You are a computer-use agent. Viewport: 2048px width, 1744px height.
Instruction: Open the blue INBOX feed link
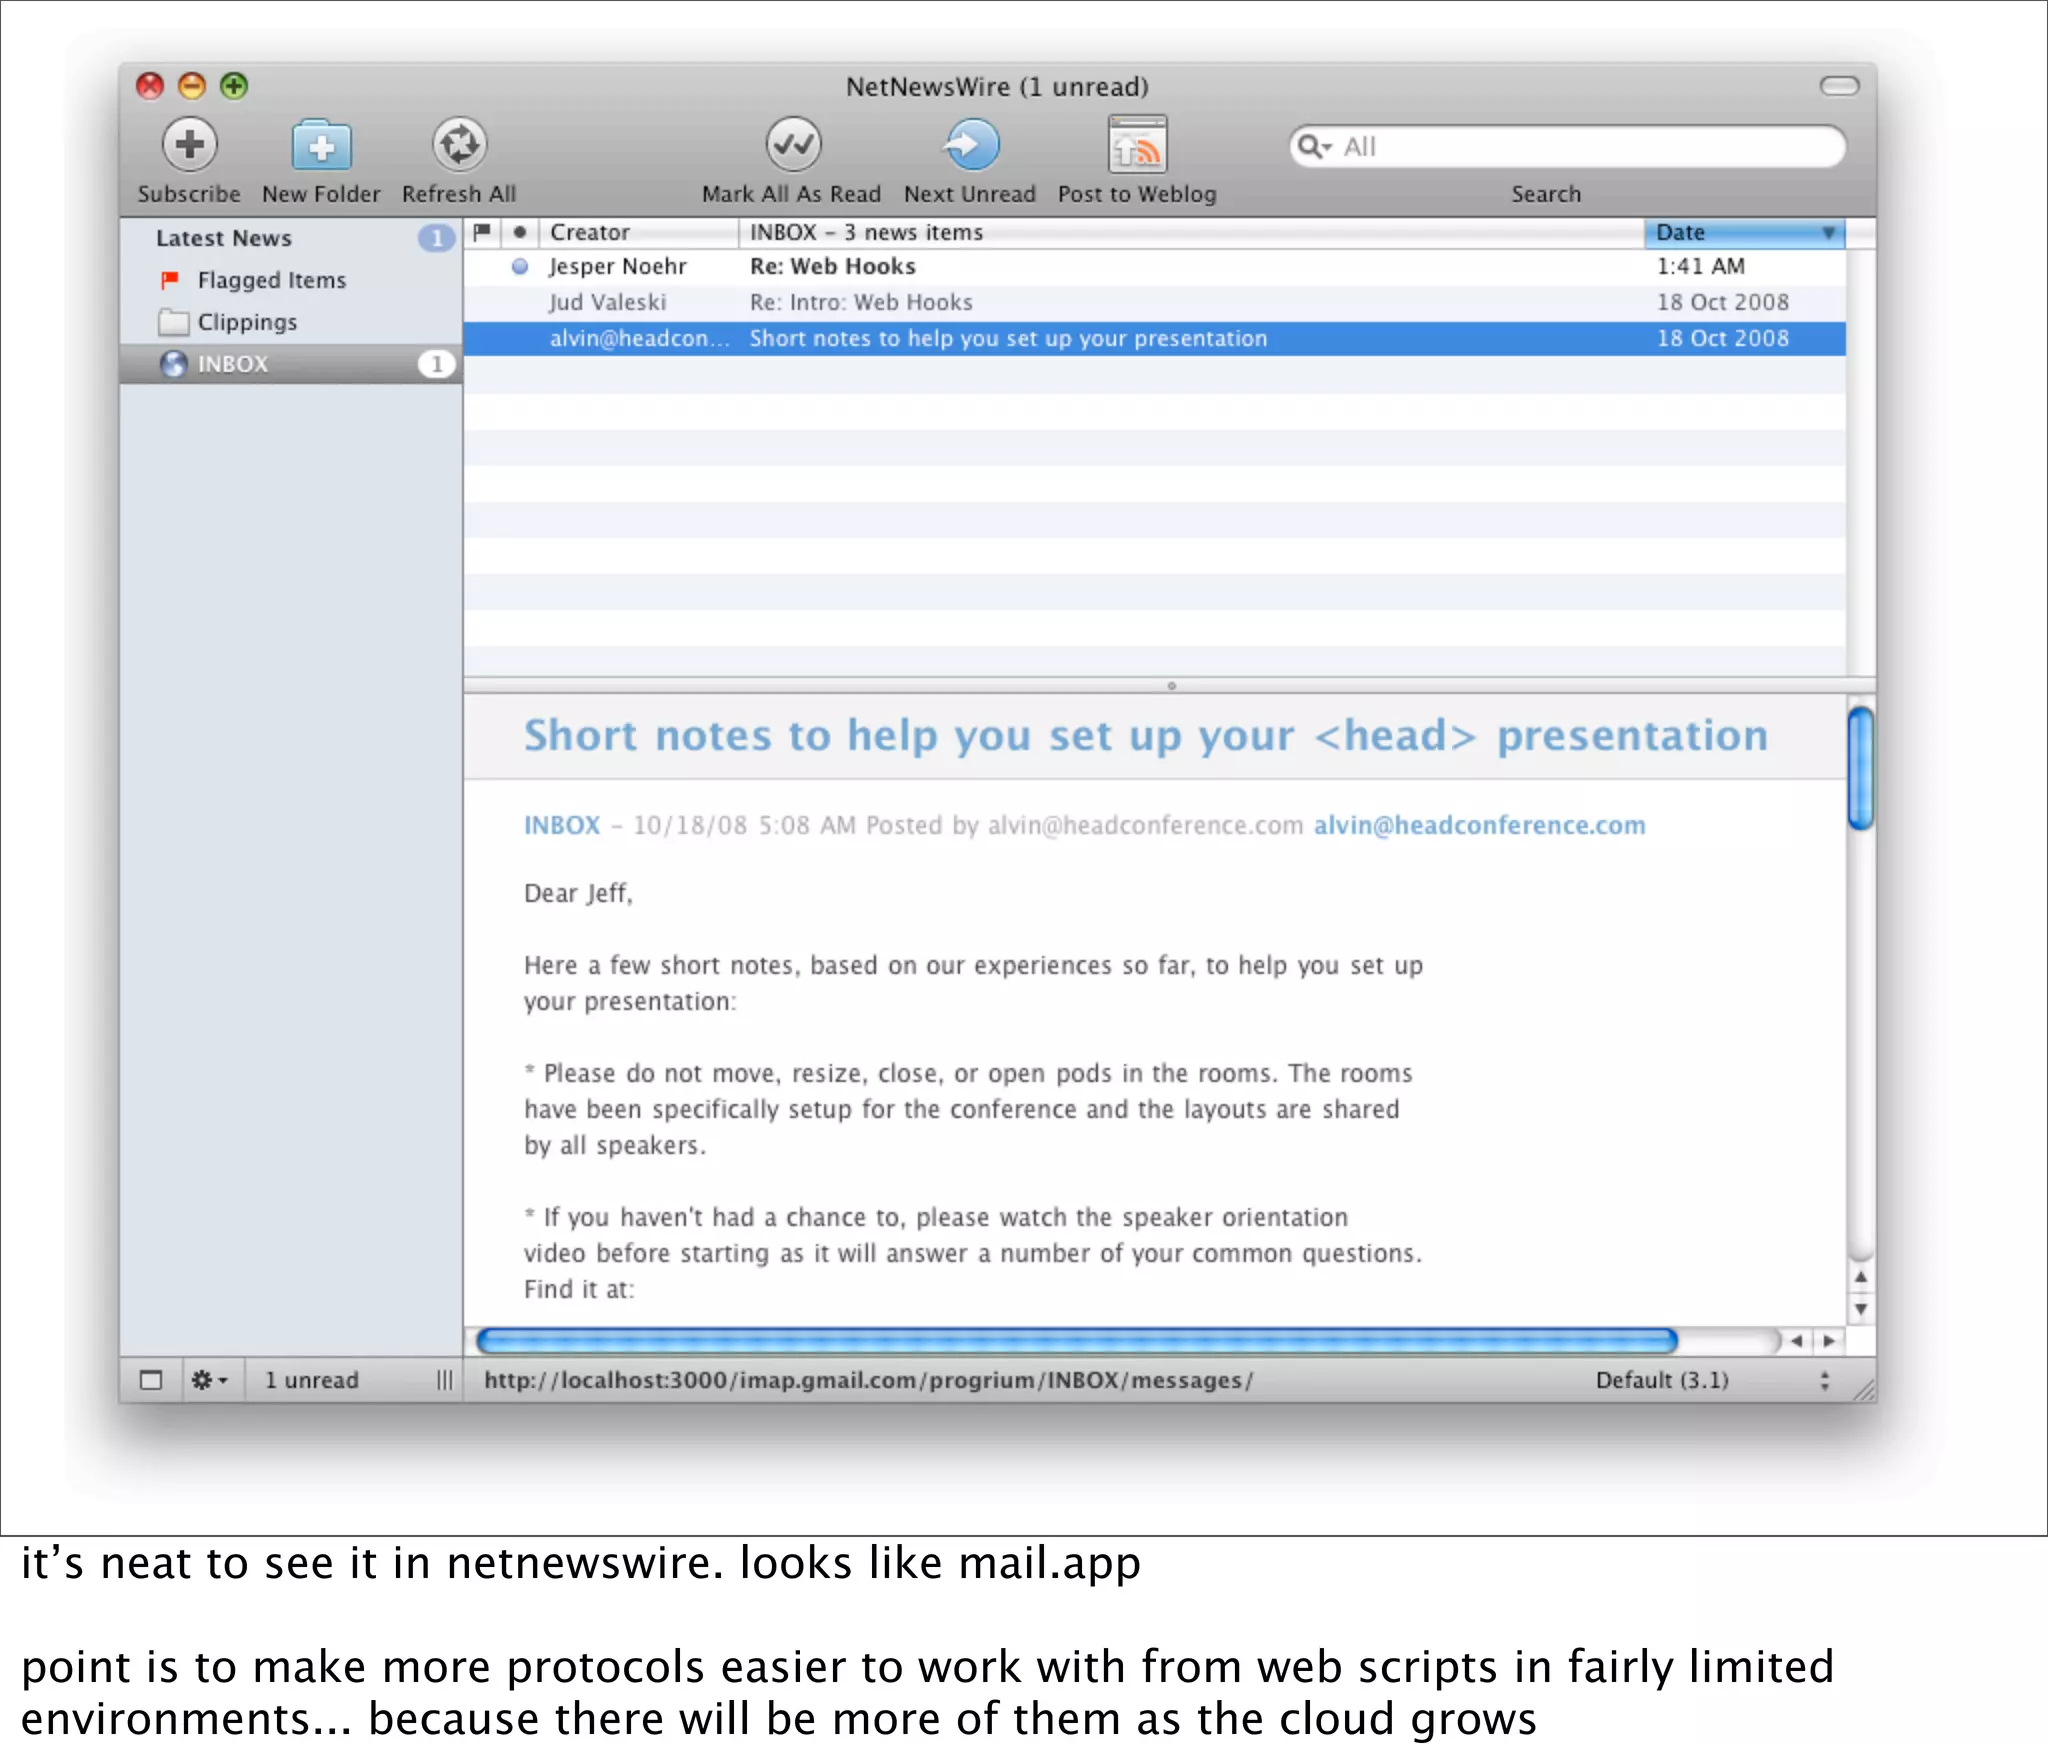point(562,825)
